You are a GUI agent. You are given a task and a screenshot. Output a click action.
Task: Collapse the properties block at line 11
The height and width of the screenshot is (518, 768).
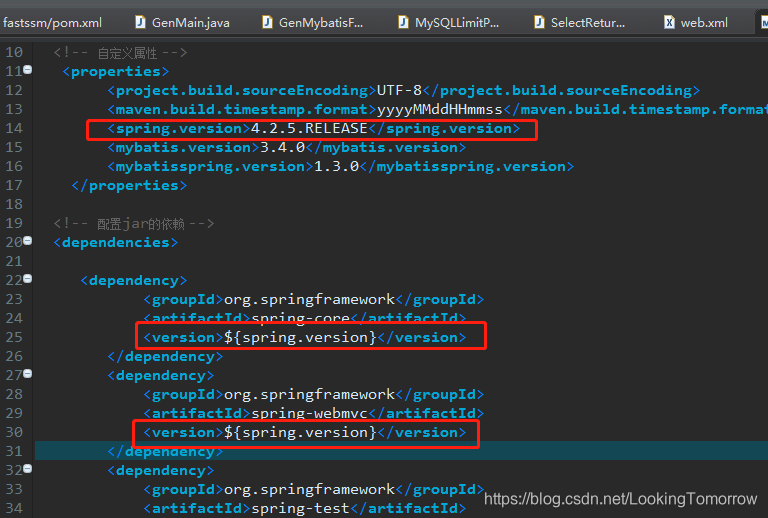click(28, 70)
